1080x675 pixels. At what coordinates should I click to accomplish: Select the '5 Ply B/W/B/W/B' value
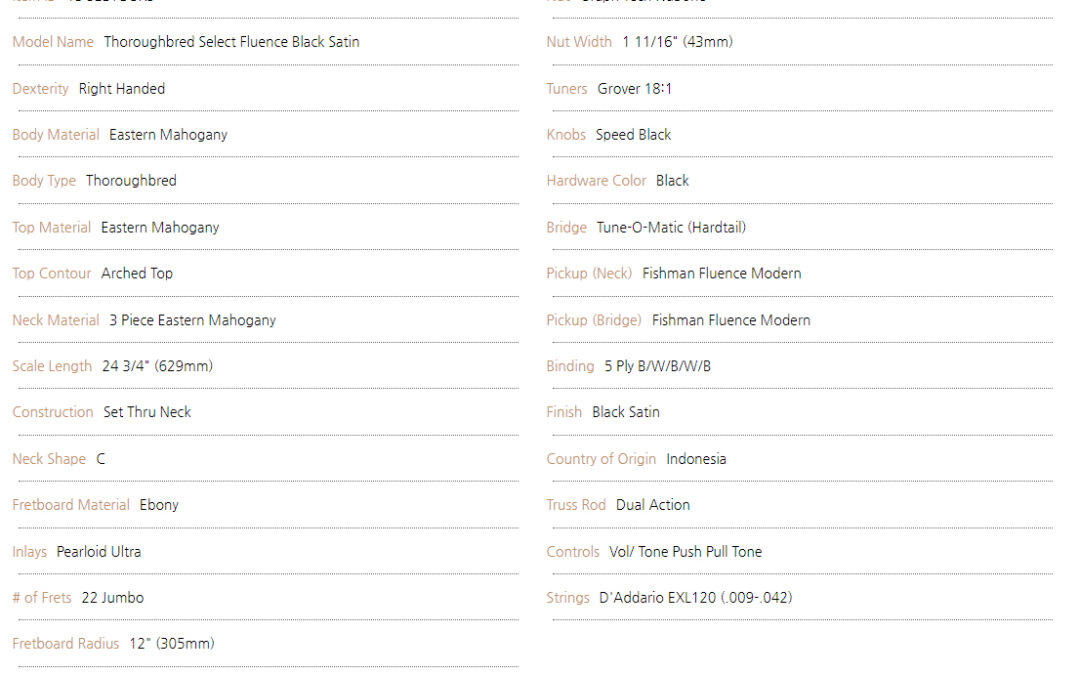pyautogui.click(x=658, y=366)
